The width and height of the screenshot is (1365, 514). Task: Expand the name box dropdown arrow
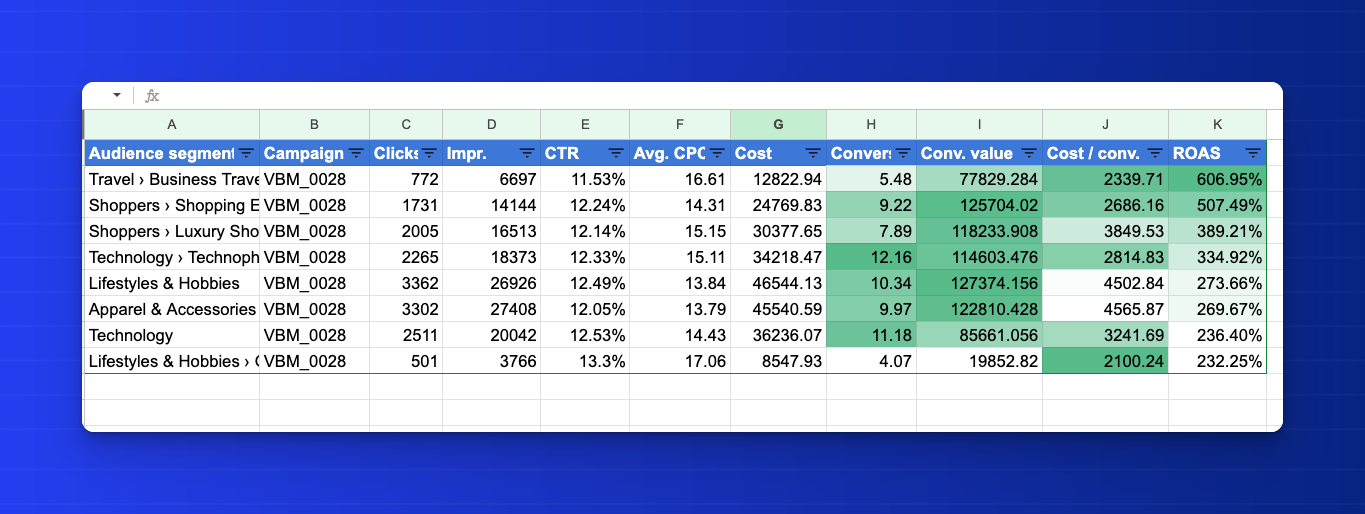pyautogui.click(x=116, y=96)
